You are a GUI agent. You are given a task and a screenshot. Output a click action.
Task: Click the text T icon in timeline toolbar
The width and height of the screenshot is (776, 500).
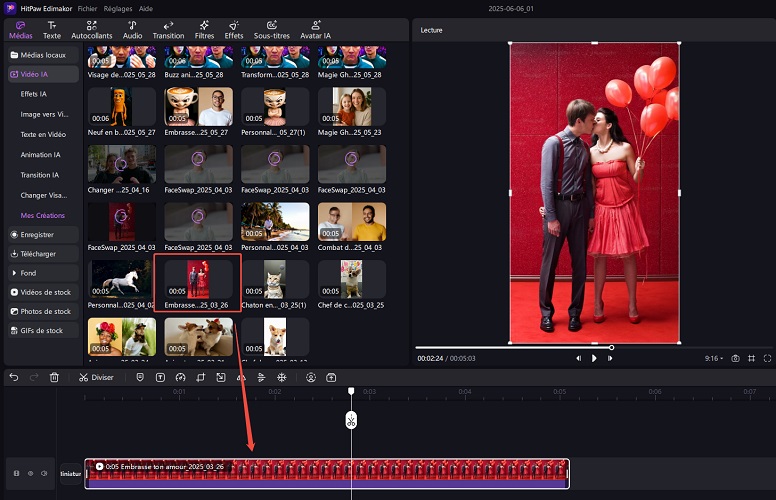point(160,377)
